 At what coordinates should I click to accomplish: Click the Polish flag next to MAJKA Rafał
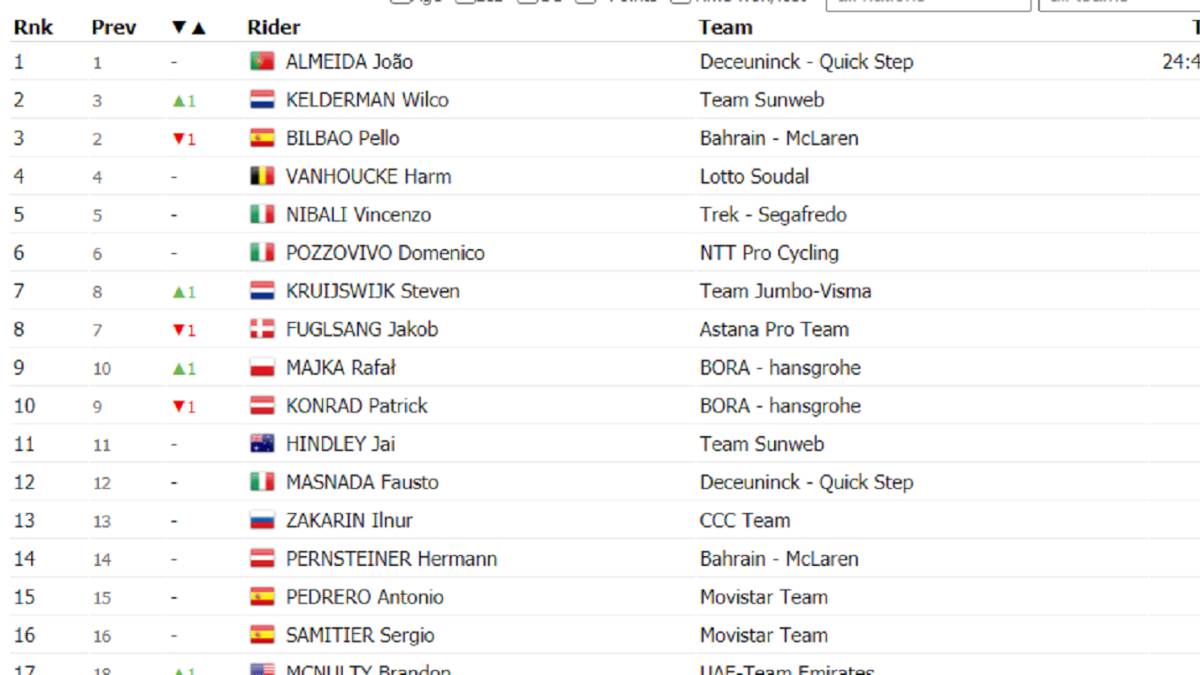(x=262, y=368)
